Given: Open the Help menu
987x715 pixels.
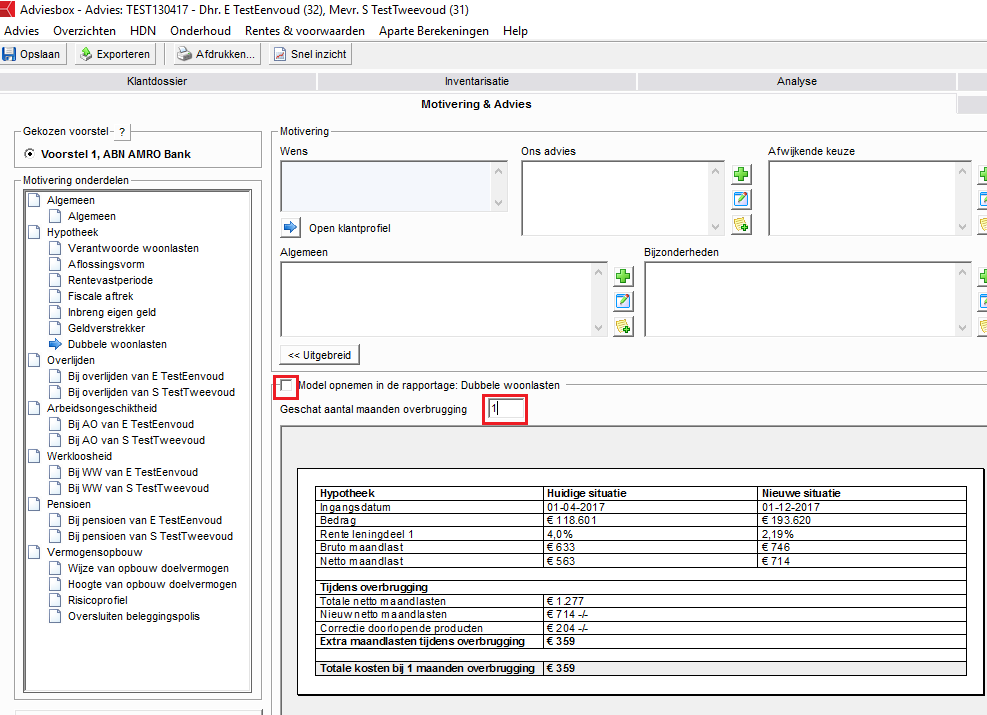Looking at the screenshot, I should 515,31.
